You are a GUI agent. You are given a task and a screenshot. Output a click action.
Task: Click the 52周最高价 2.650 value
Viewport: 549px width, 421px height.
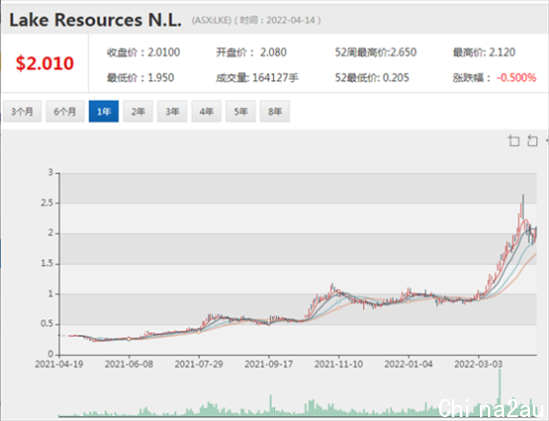(x=376, y=52)
